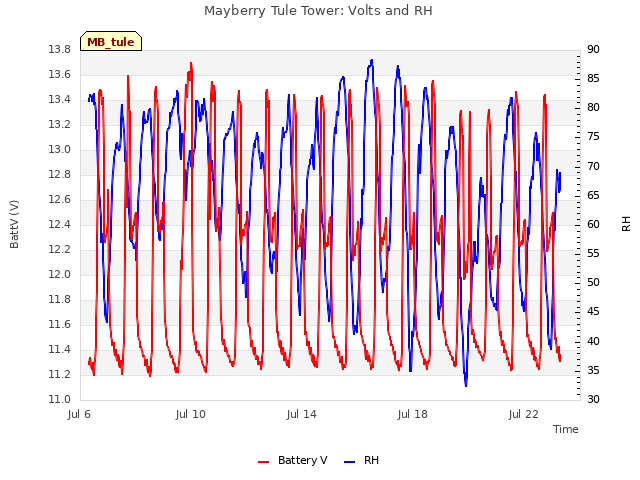Click the 60 right axis value
The height and width of the screenshot is (480, 640).
593,224
